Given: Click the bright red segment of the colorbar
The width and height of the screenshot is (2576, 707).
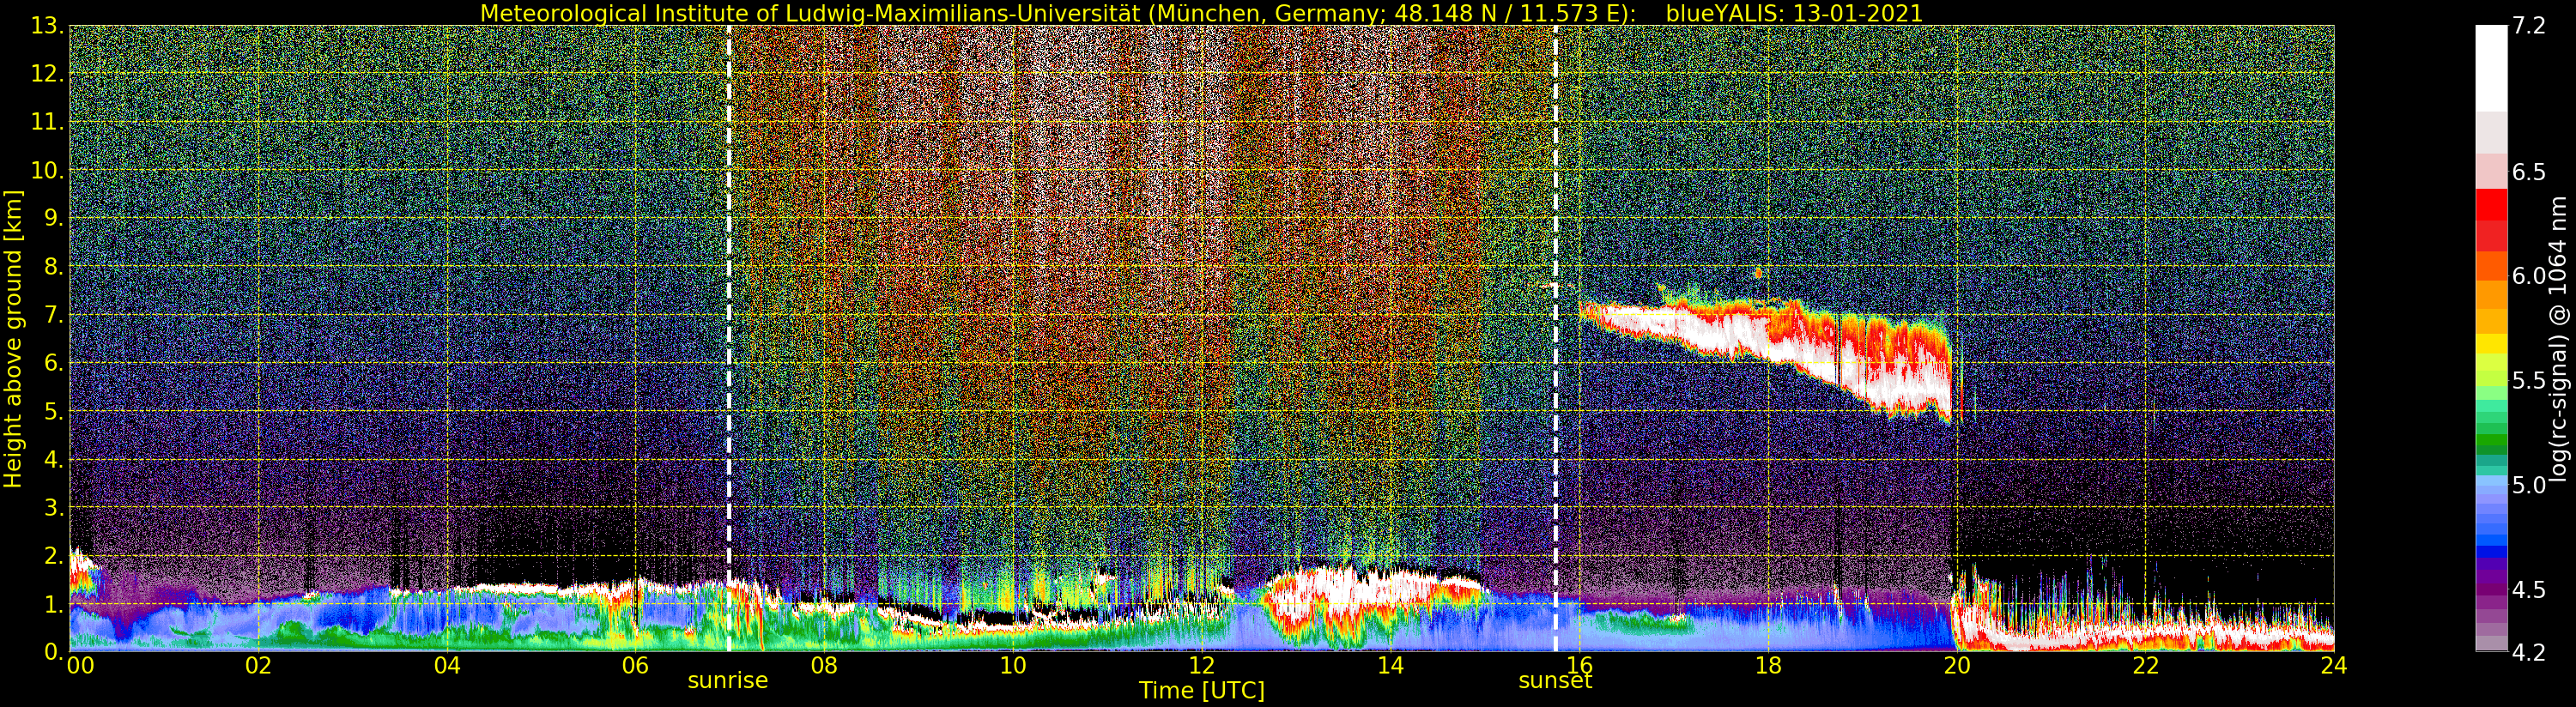Looking at the screenshot, I should coord(2491,203).
